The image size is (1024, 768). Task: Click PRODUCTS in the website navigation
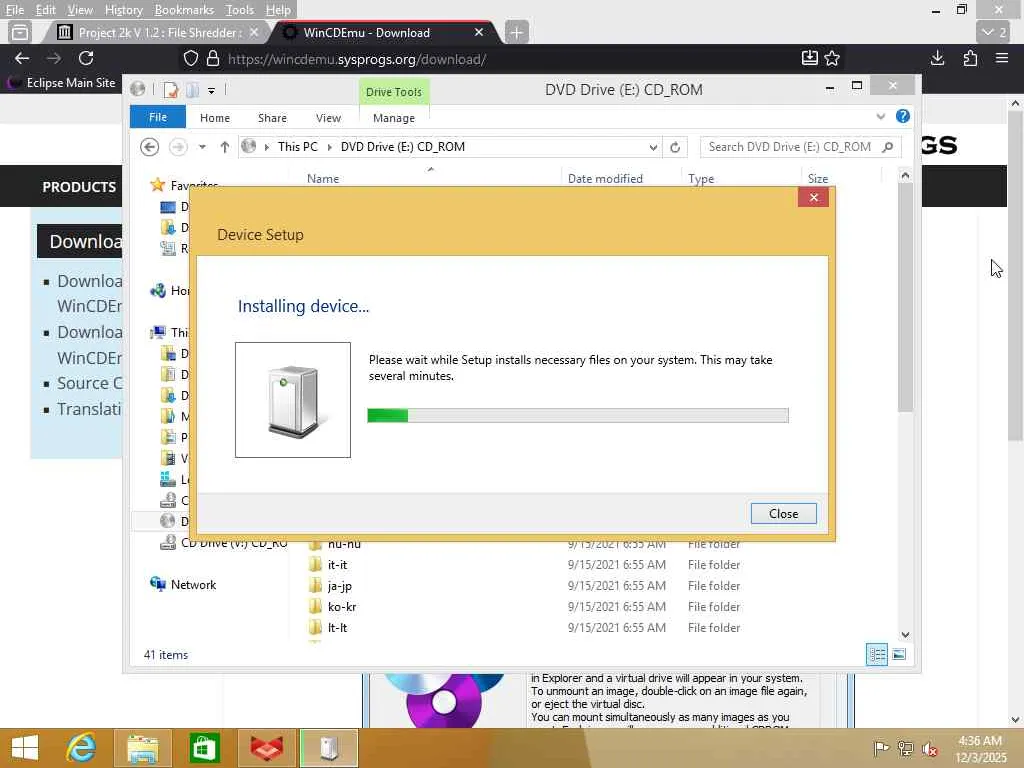[x=79, y=187]
